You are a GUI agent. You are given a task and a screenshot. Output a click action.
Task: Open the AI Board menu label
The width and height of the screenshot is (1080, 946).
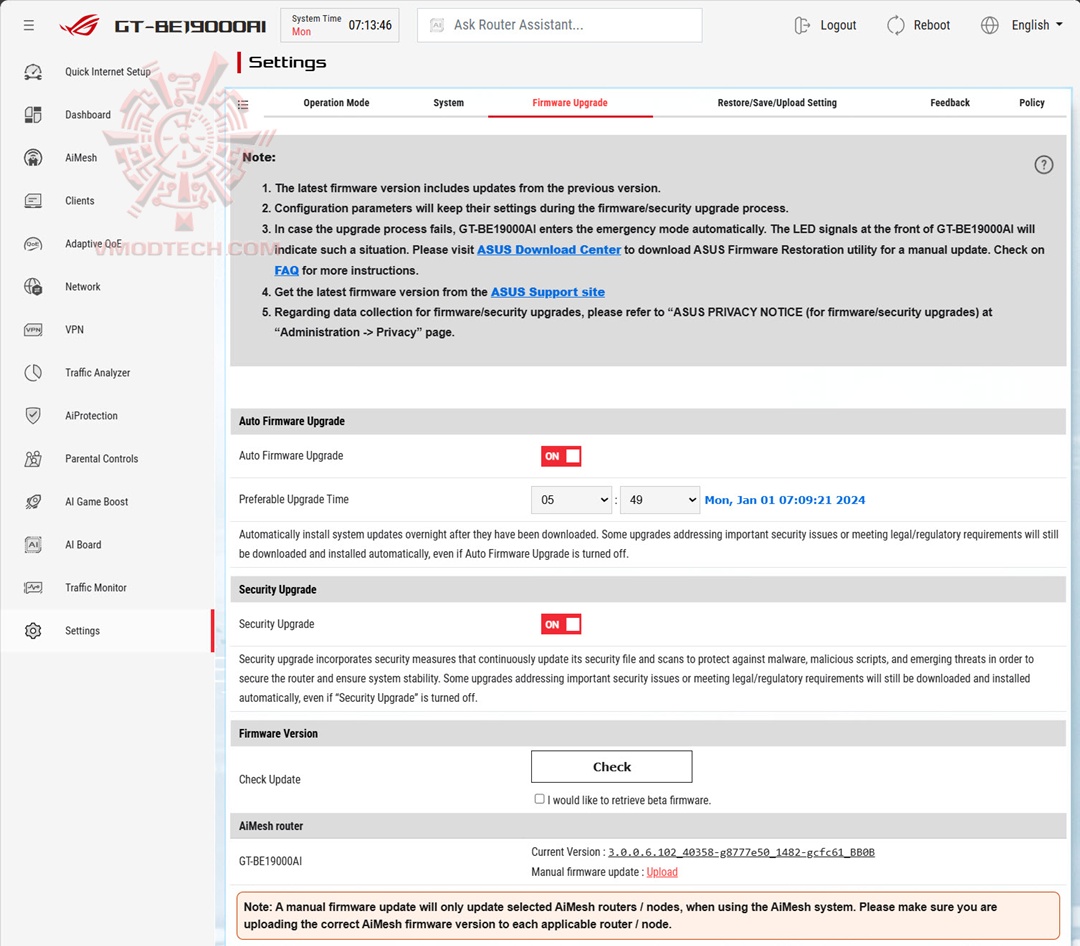(83, 544)
